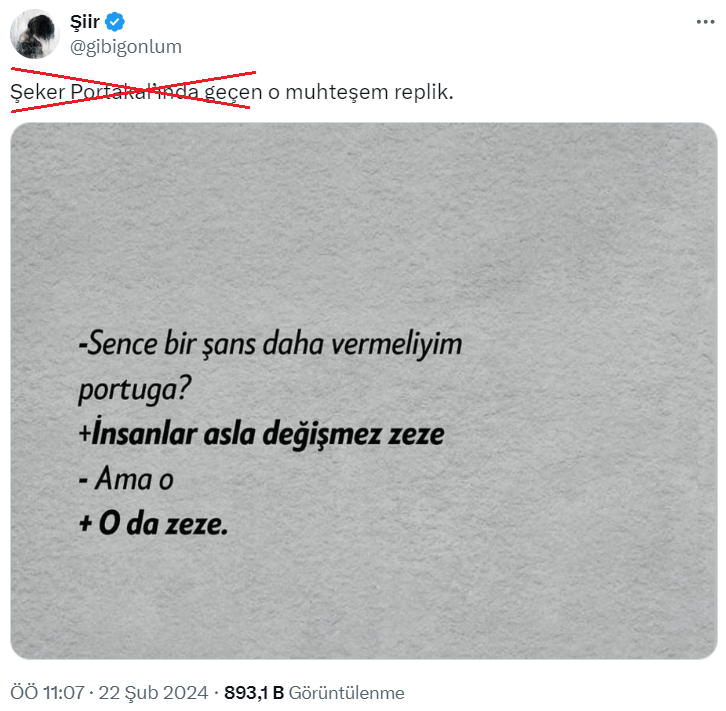Click the 22 Şub 2024 date link
726x711 pixels.
point(153,693)
